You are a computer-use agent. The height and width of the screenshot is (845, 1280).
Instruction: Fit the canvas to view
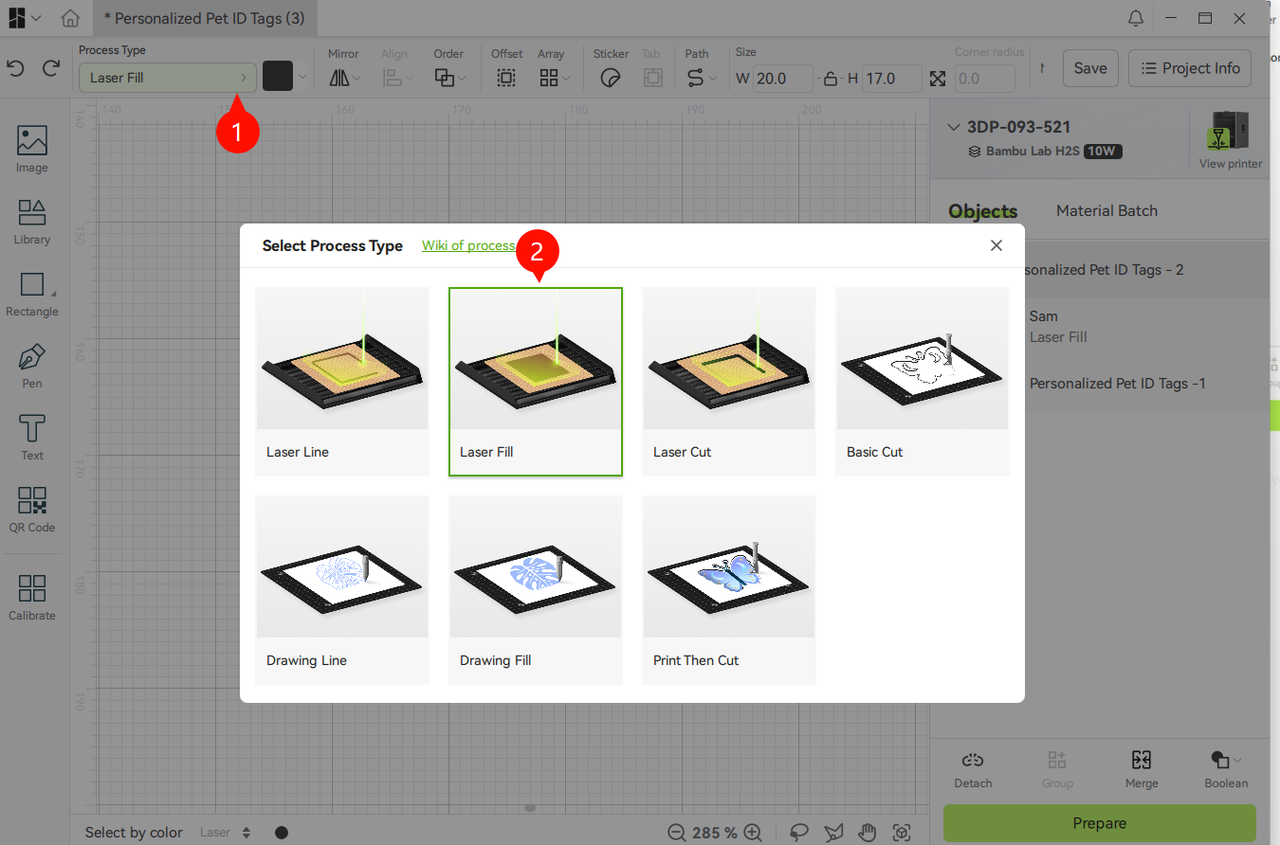click(x=902, y=832)
